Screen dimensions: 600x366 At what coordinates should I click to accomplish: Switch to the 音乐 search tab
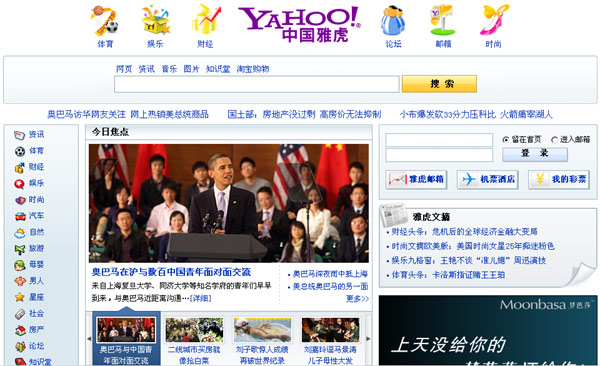point(169,69)
